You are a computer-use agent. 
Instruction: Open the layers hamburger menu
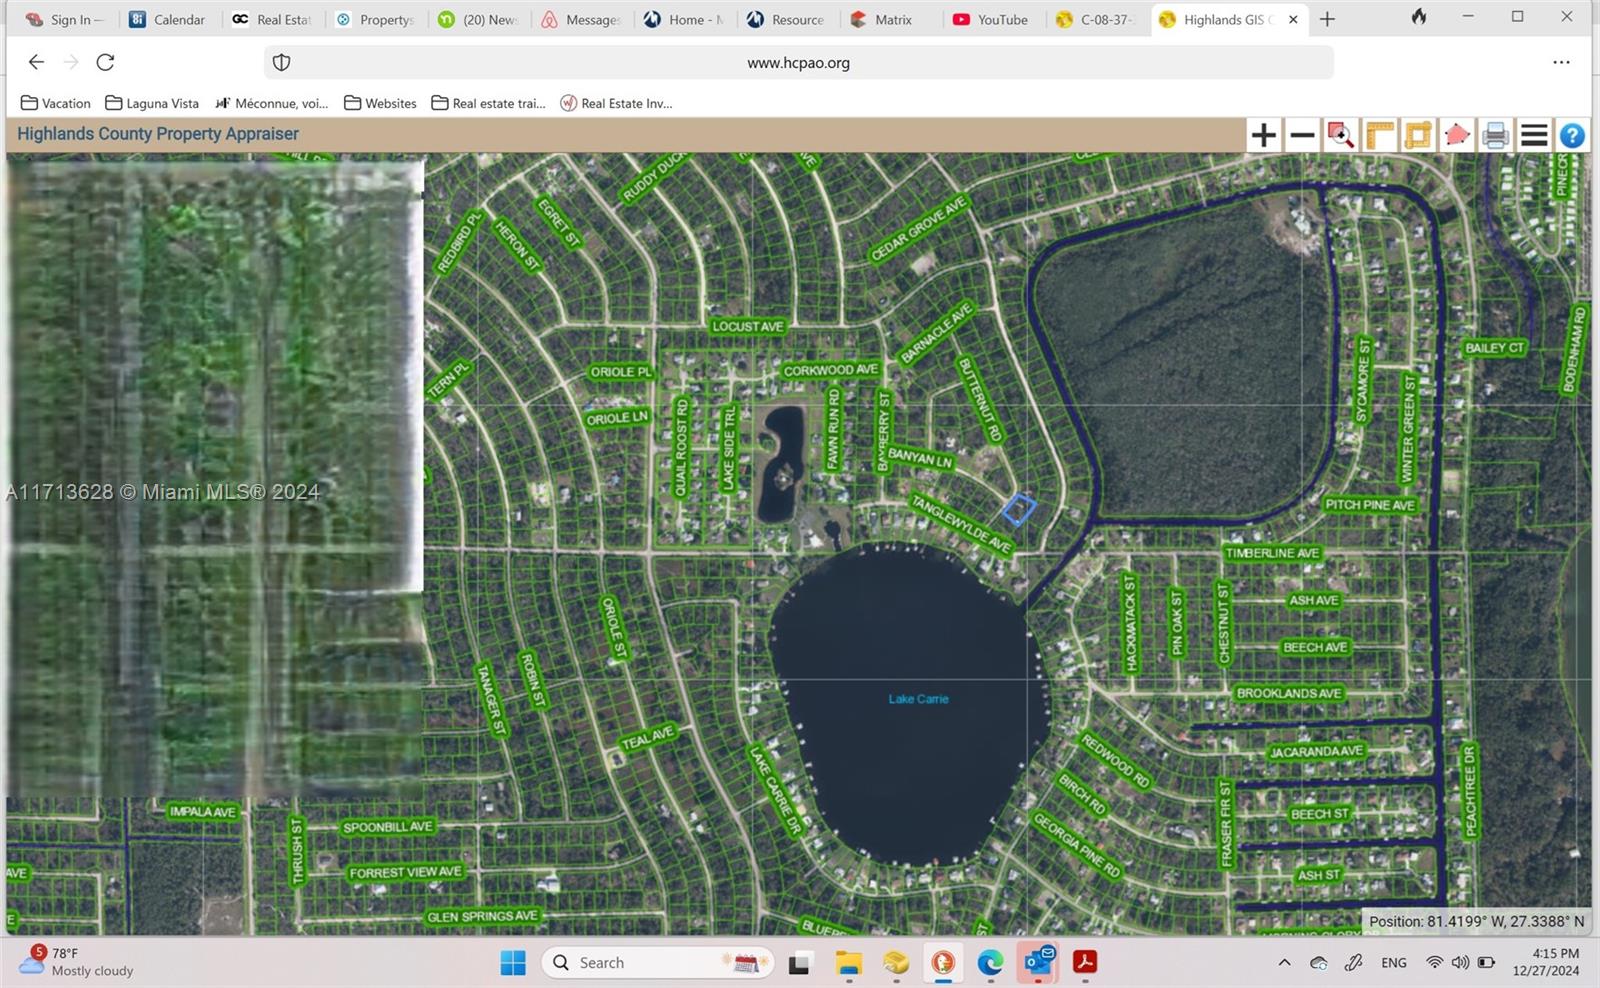click(1533, 134)
